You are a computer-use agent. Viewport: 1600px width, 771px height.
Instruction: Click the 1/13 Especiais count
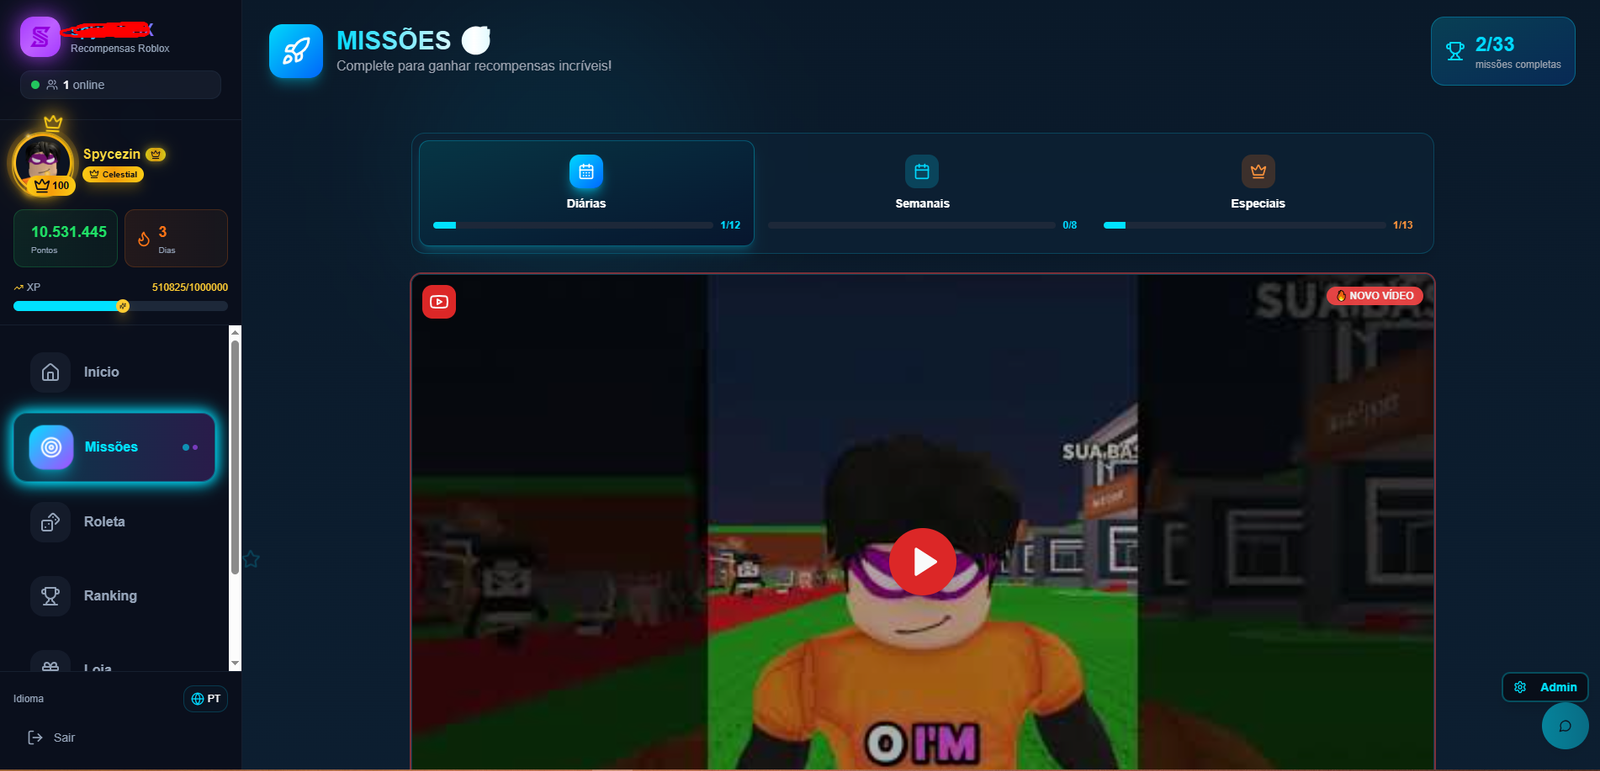click(1403, 225)
